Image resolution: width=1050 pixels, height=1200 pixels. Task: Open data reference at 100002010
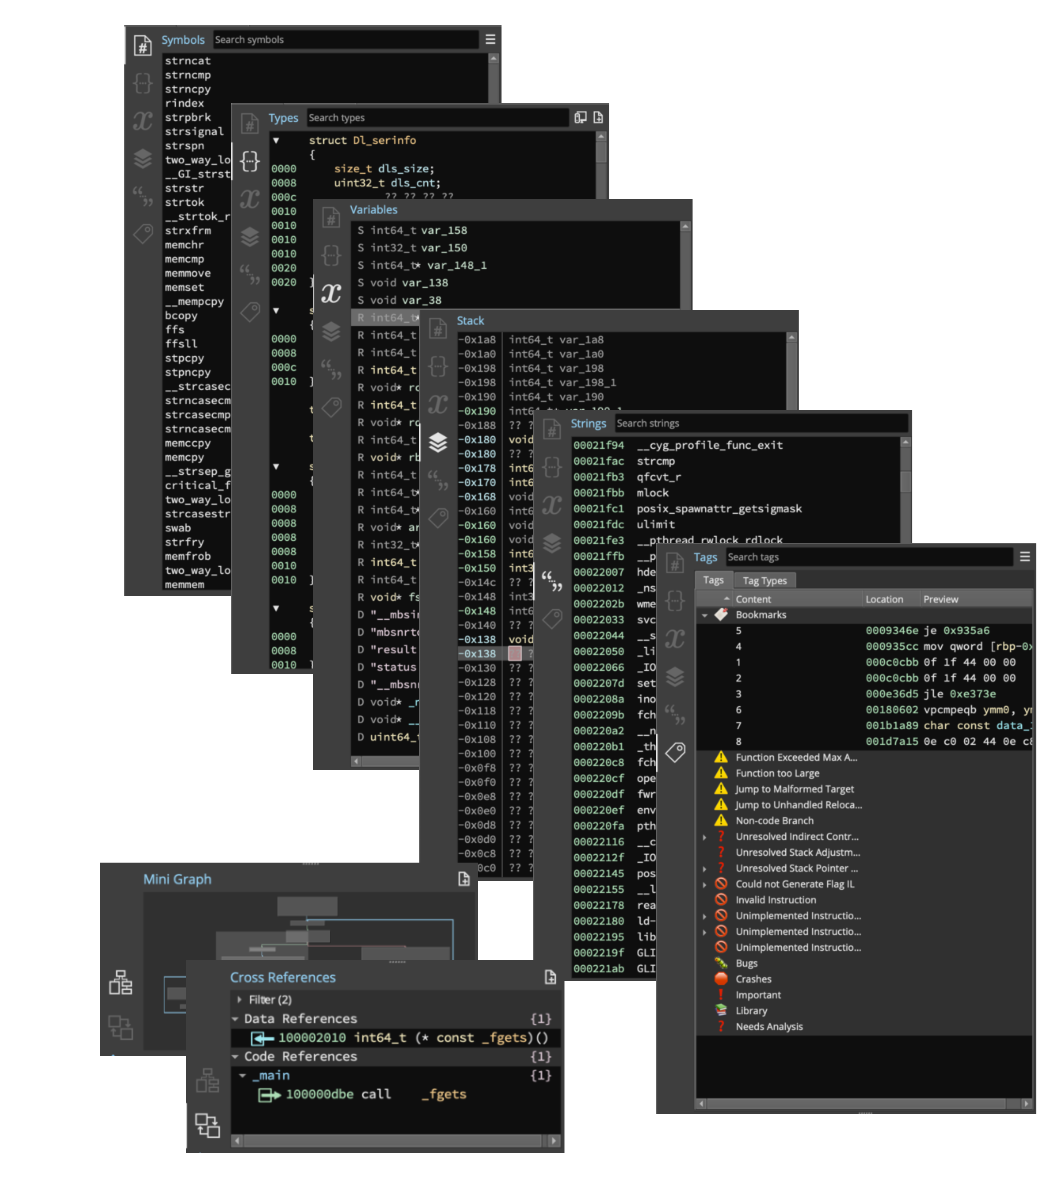(x=397, y=1038)
